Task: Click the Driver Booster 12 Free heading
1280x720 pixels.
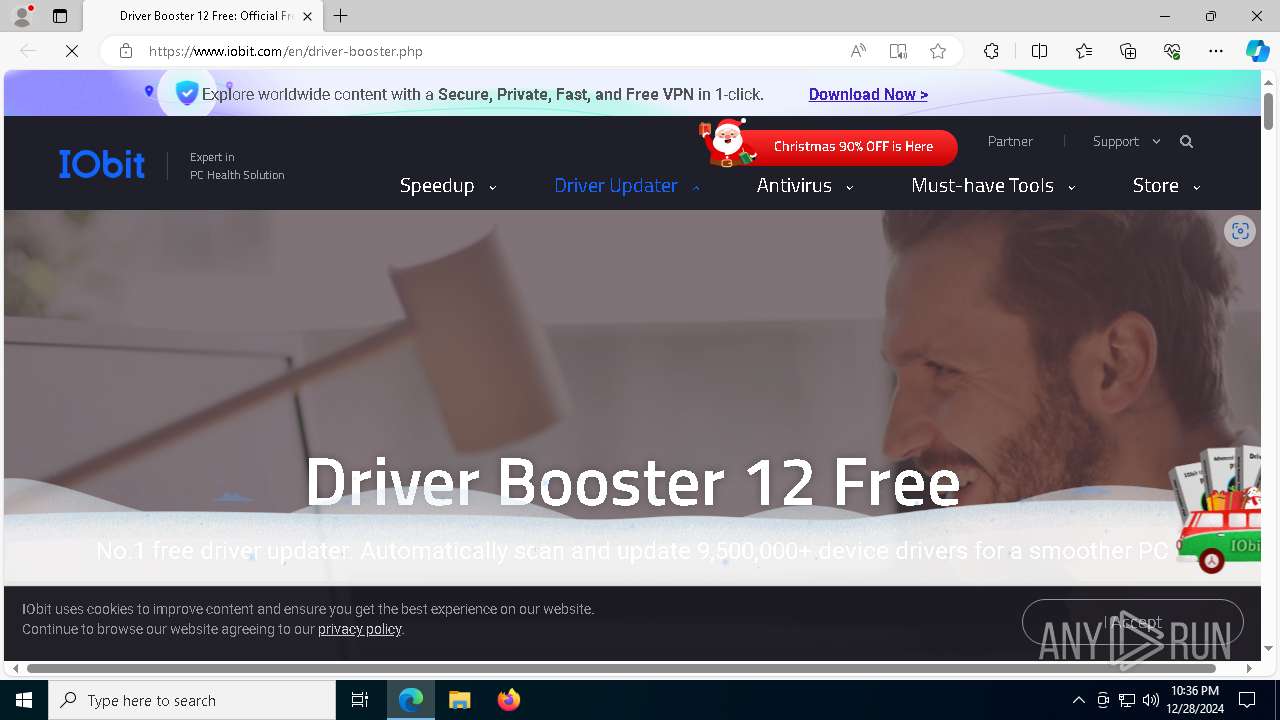Action: click(x=632, y=482)
